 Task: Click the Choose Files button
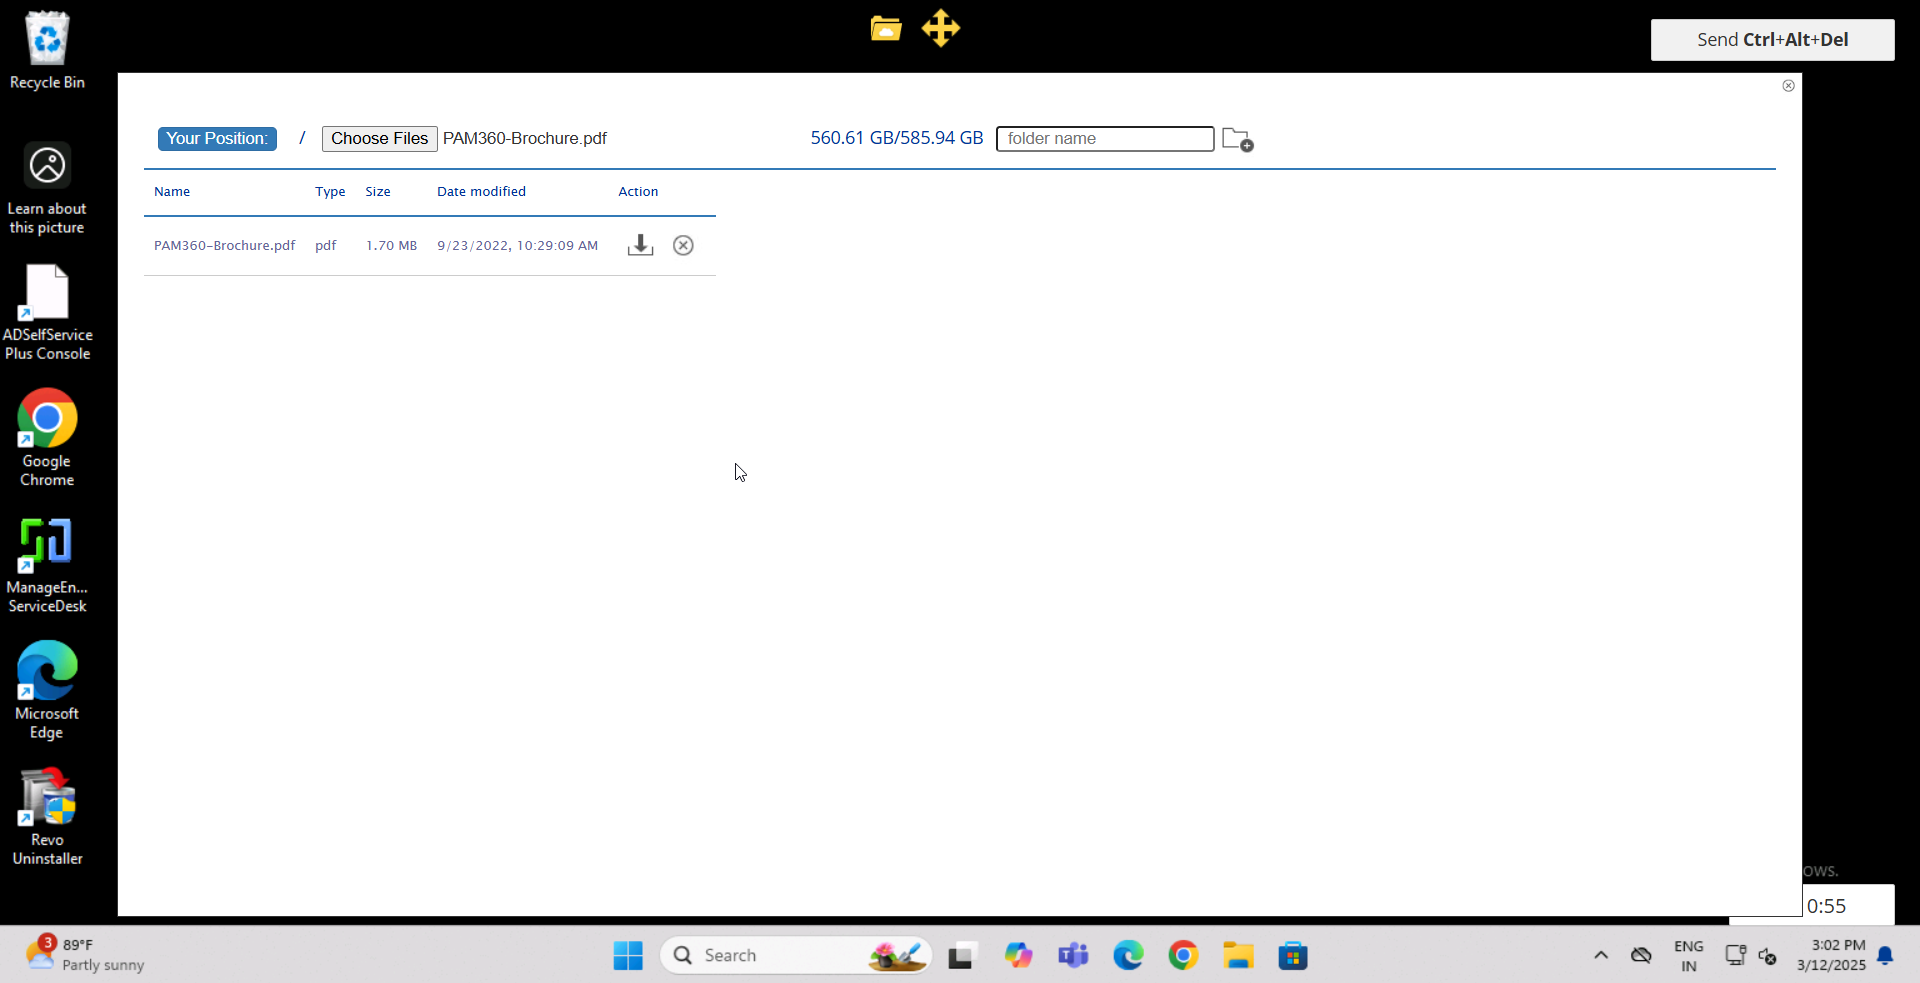click(378, 138)
